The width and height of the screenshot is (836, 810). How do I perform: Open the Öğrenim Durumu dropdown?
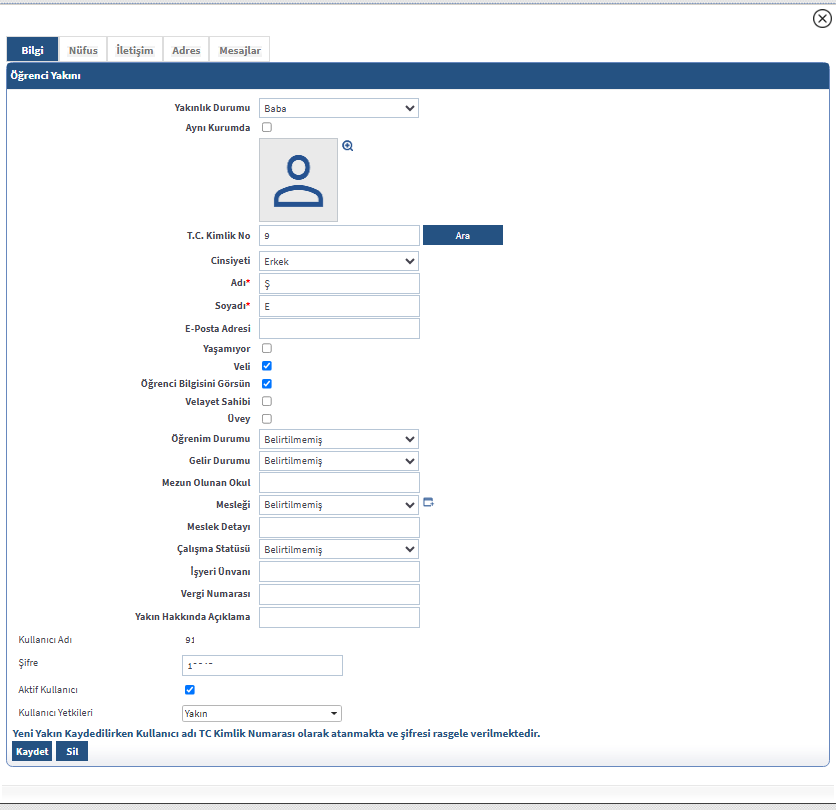338,439
